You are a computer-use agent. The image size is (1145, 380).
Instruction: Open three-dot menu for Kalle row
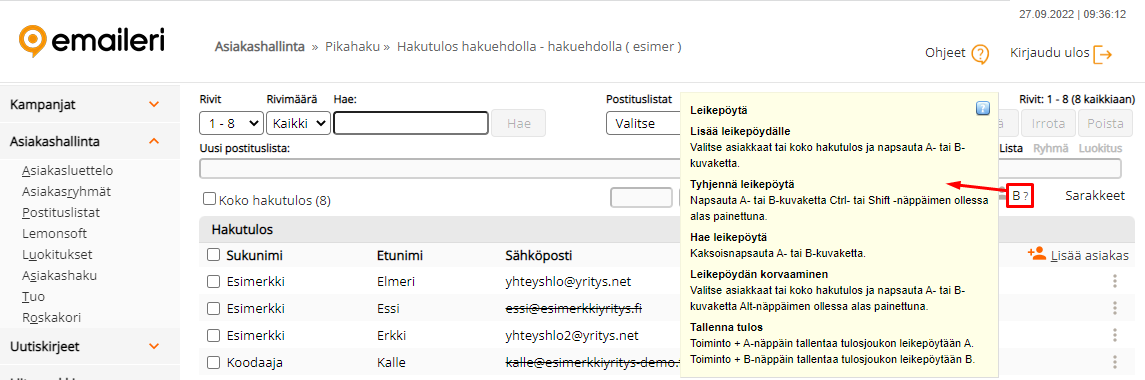1114,362
